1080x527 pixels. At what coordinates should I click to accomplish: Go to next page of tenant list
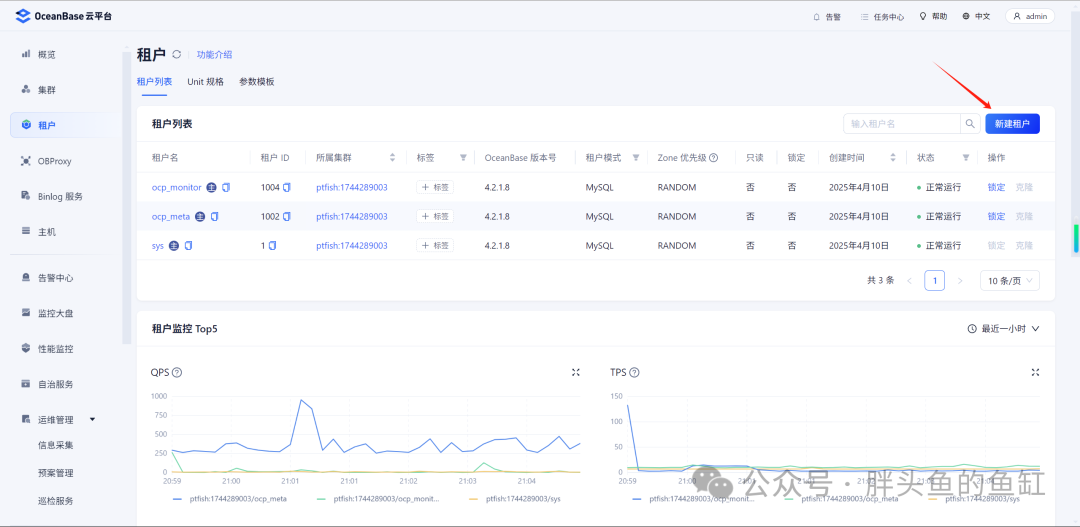pyautogui.click(x=961, y=280)
